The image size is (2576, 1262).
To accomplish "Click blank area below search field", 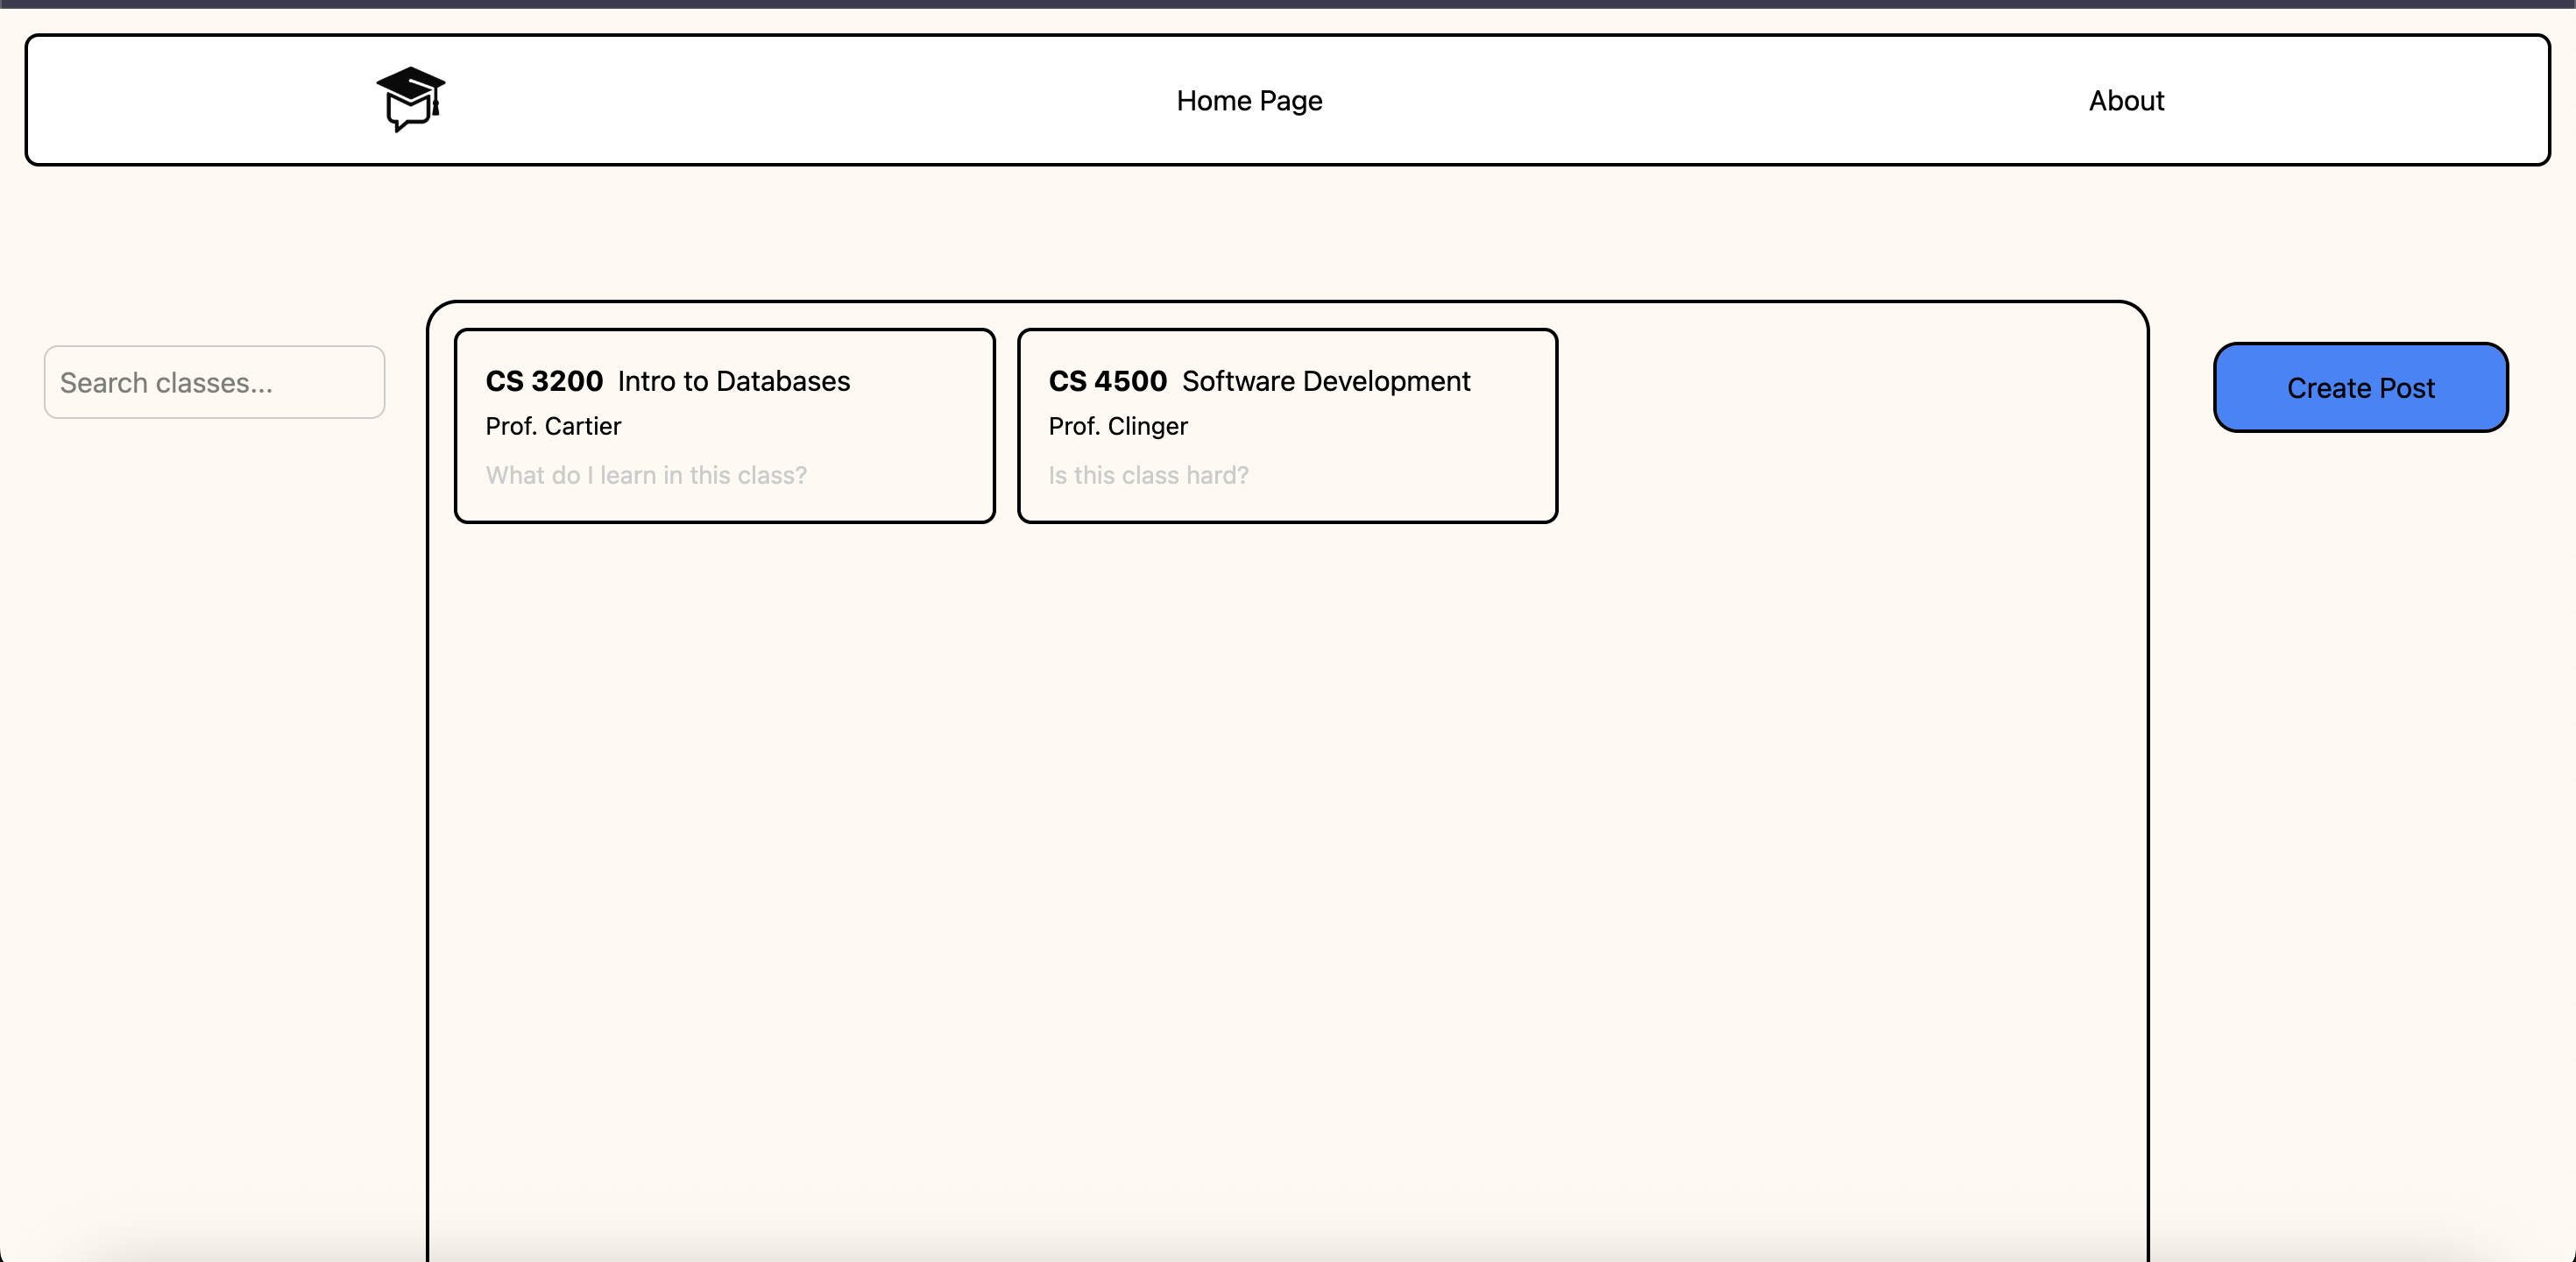I will click(x=214, y=700).
